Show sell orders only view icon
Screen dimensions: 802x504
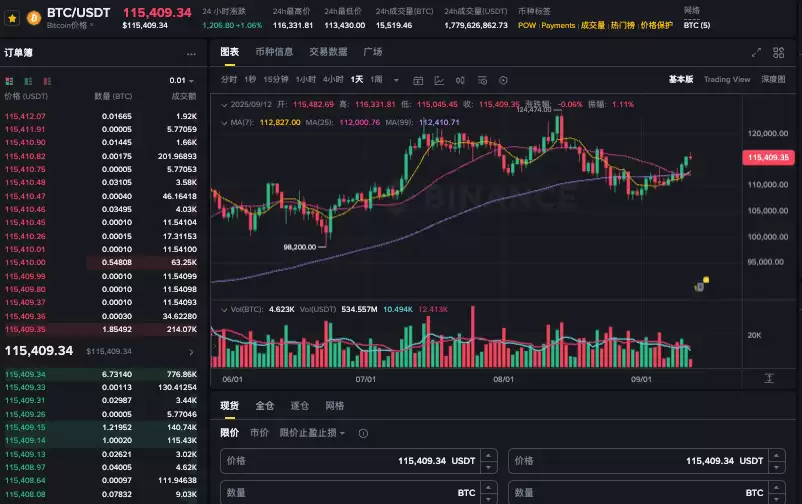(x=47, y=81)
